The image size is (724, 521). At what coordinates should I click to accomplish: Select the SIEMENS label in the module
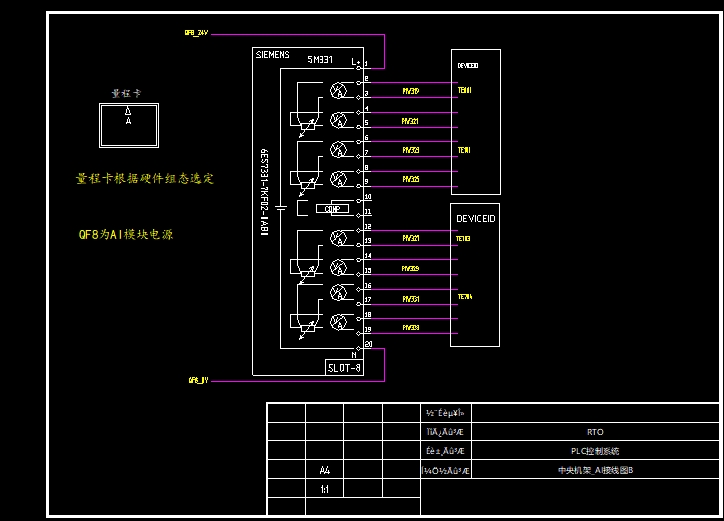[272, 55]
